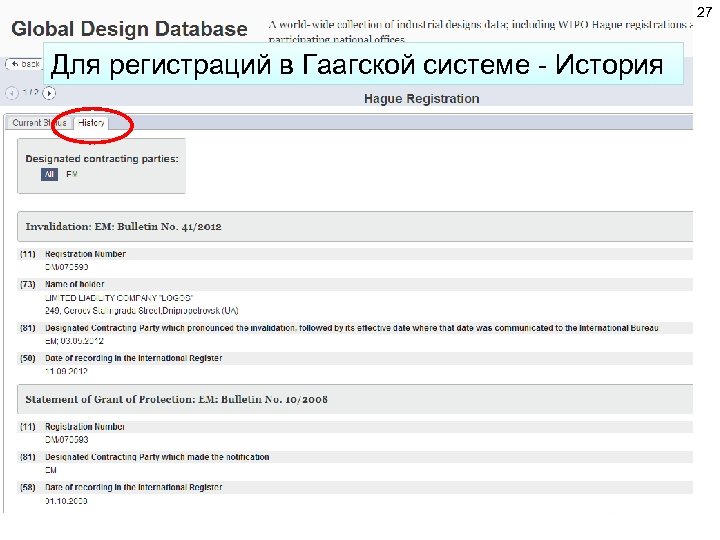720x540 pixels.
Task: Open the History tab
Action: (x=91, y=123)
